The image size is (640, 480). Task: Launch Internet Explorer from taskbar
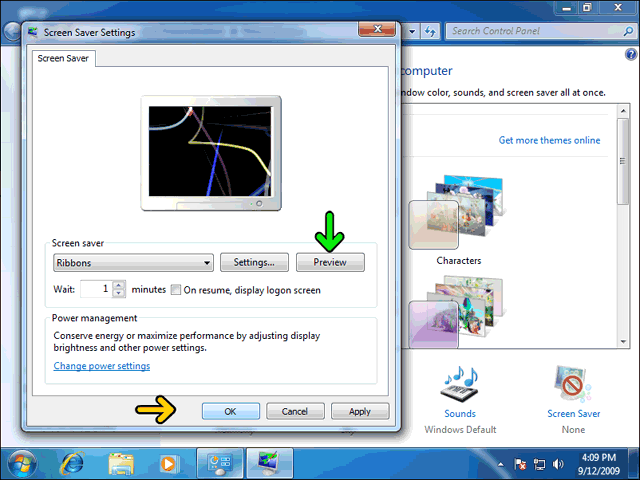coord(72,464)
